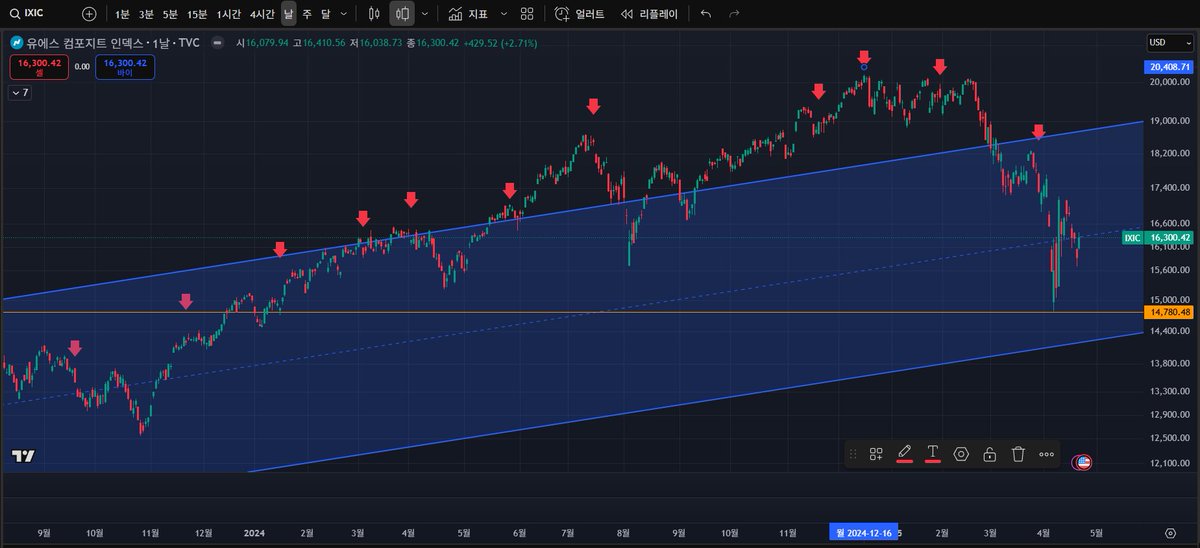Click the 2024 label on time axis

tap(254, 533)
